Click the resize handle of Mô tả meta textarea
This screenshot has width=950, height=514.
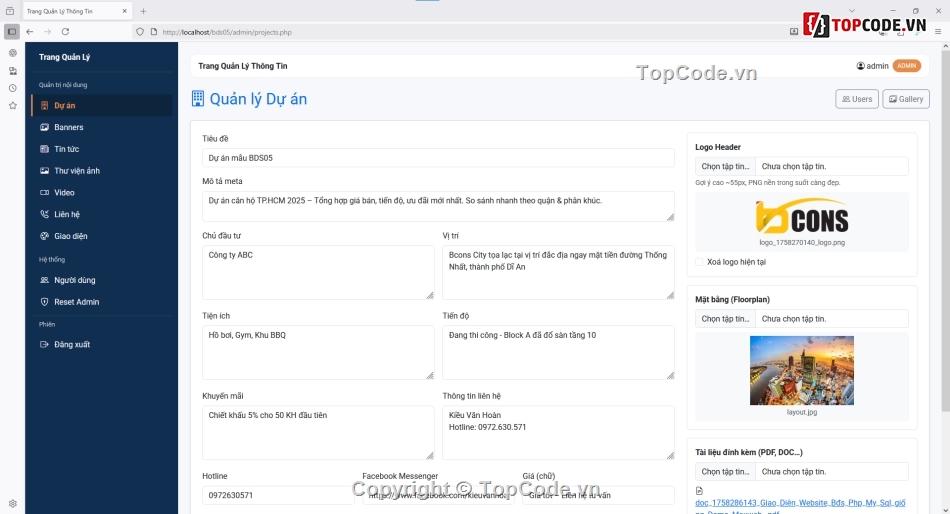(x=670, y=217)
